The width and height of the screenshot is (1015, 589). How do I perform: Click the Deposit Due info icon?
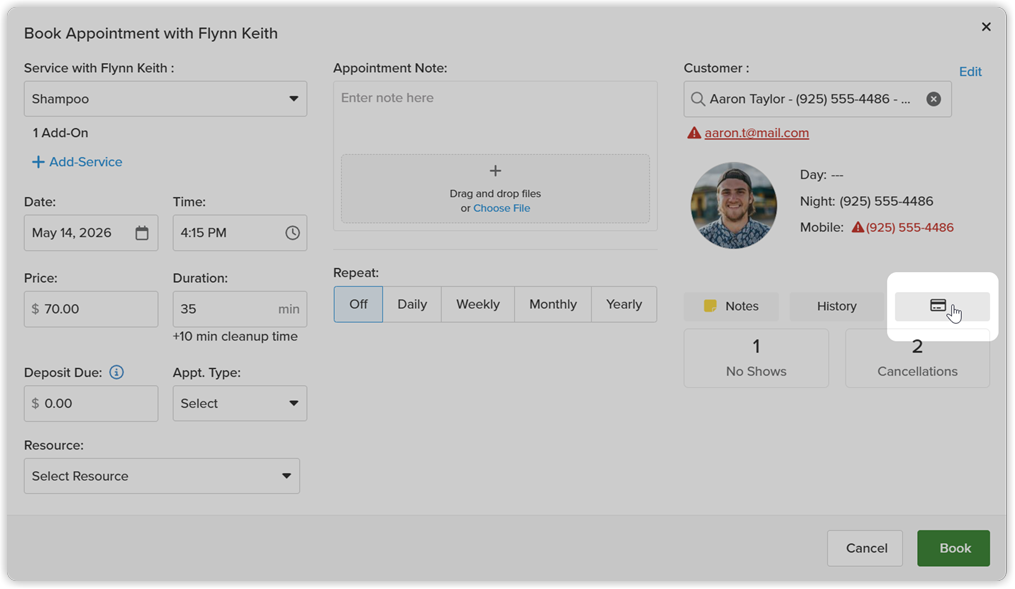(117, 372)
